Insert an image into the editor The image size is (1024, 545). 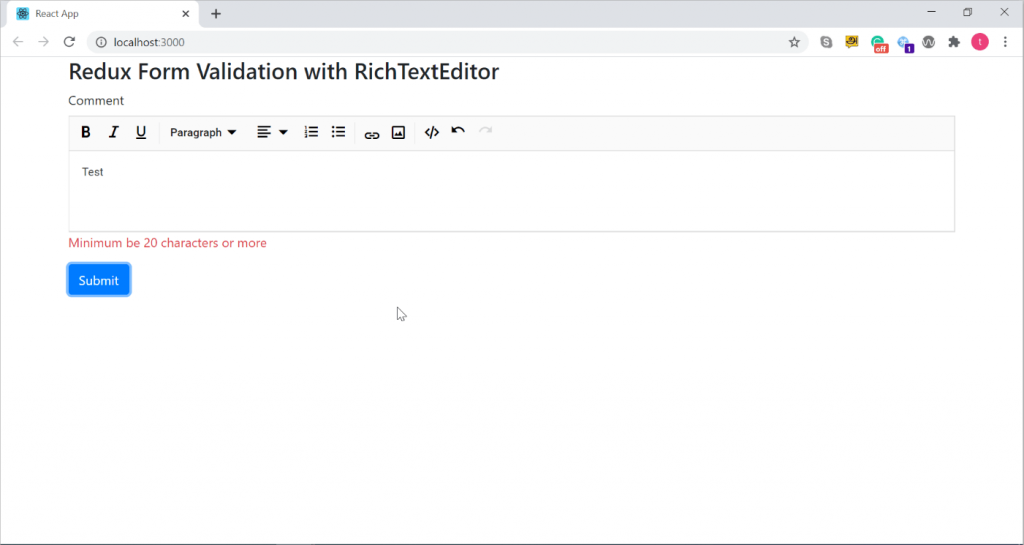point(398,132)
